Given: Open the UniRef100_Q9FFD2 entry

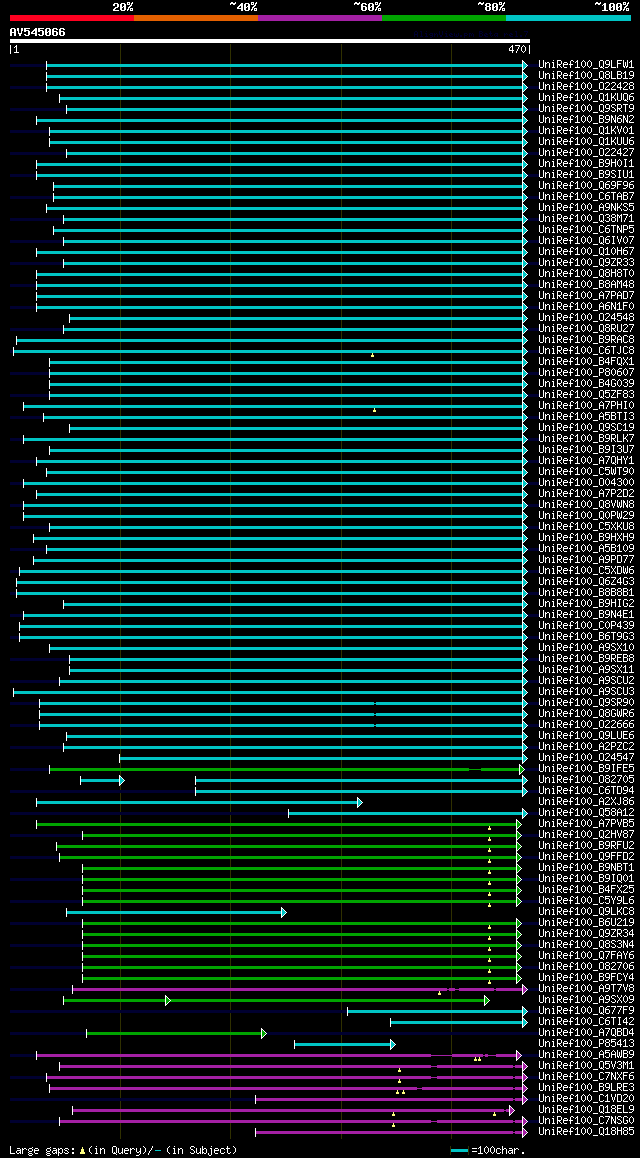Looking at the screenshot, I should pos(586,857).
